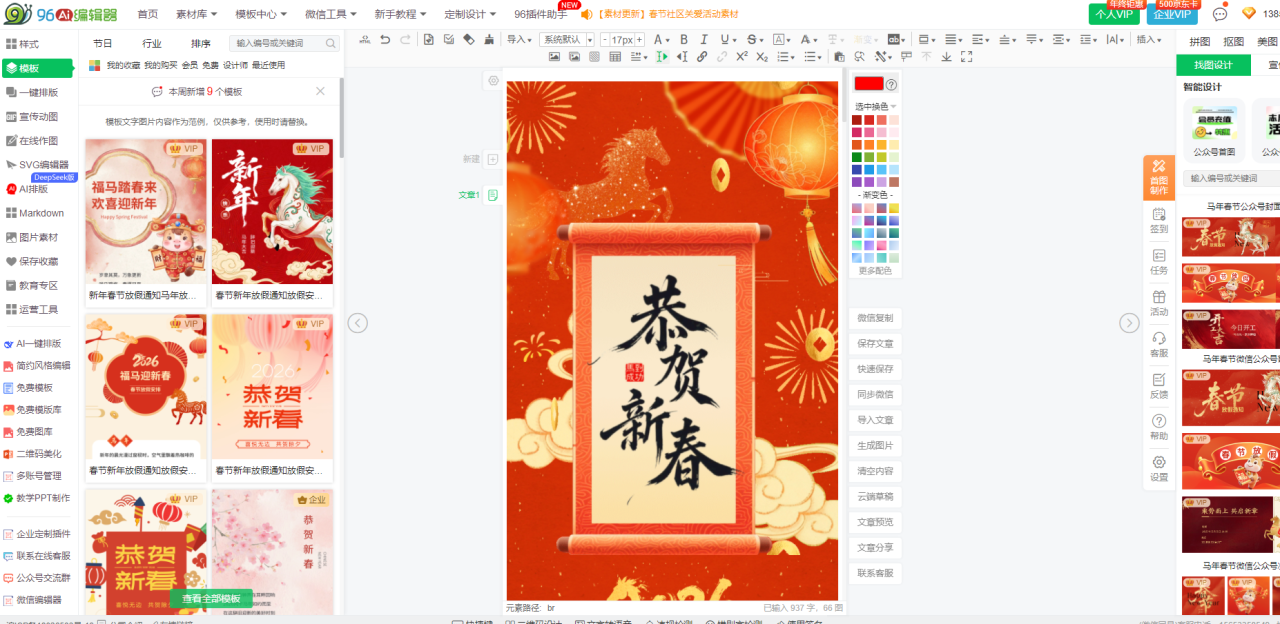Switch to the 节日 holiday tab
Image resolution: width=1280 pixels, height=624 pixels.
tap(103, 44)
